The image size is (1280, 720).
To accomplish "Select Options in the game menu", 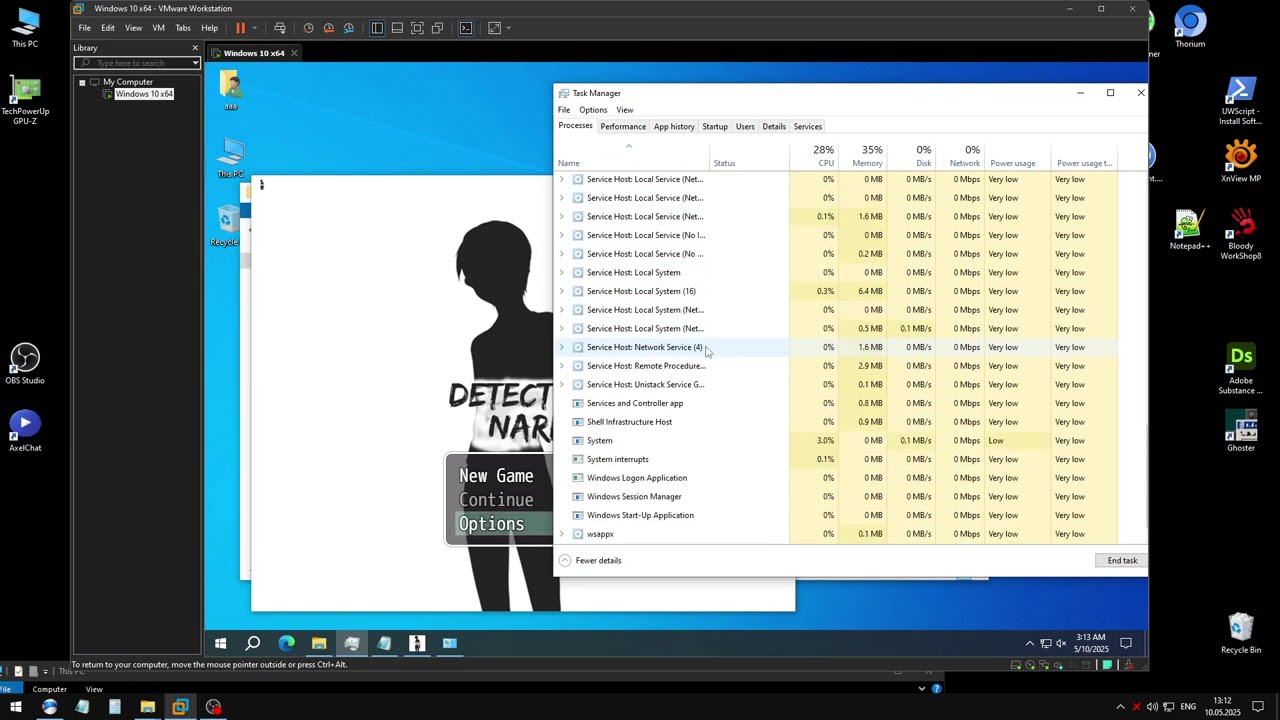I will [x=491, y=524].
